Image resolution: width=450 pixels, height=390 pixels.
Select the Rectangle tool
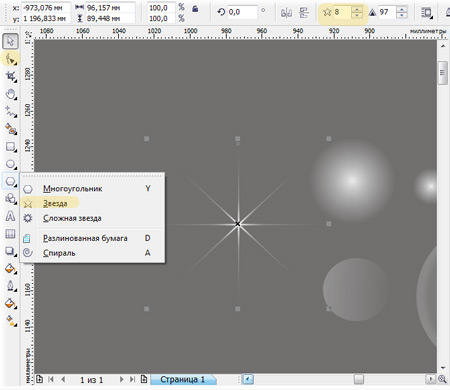click(11, 147)
